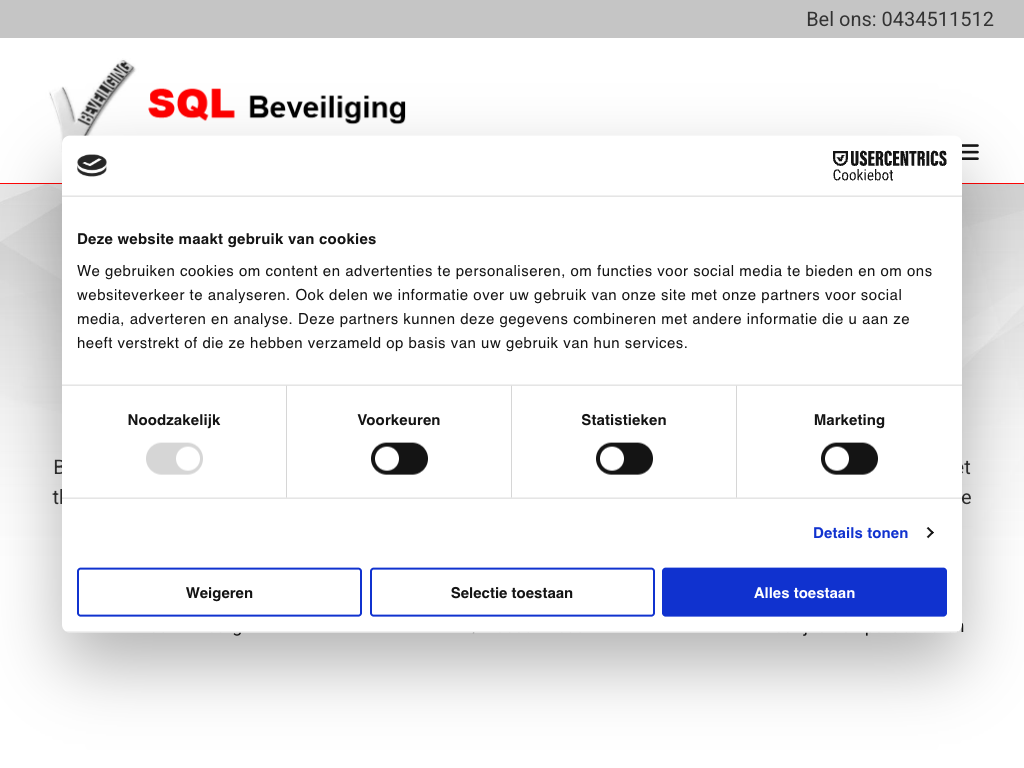The width and height of the screenshot is (1024, 768).
Task: Accept all with Alles toestaan button
Action: click(805, 592)
